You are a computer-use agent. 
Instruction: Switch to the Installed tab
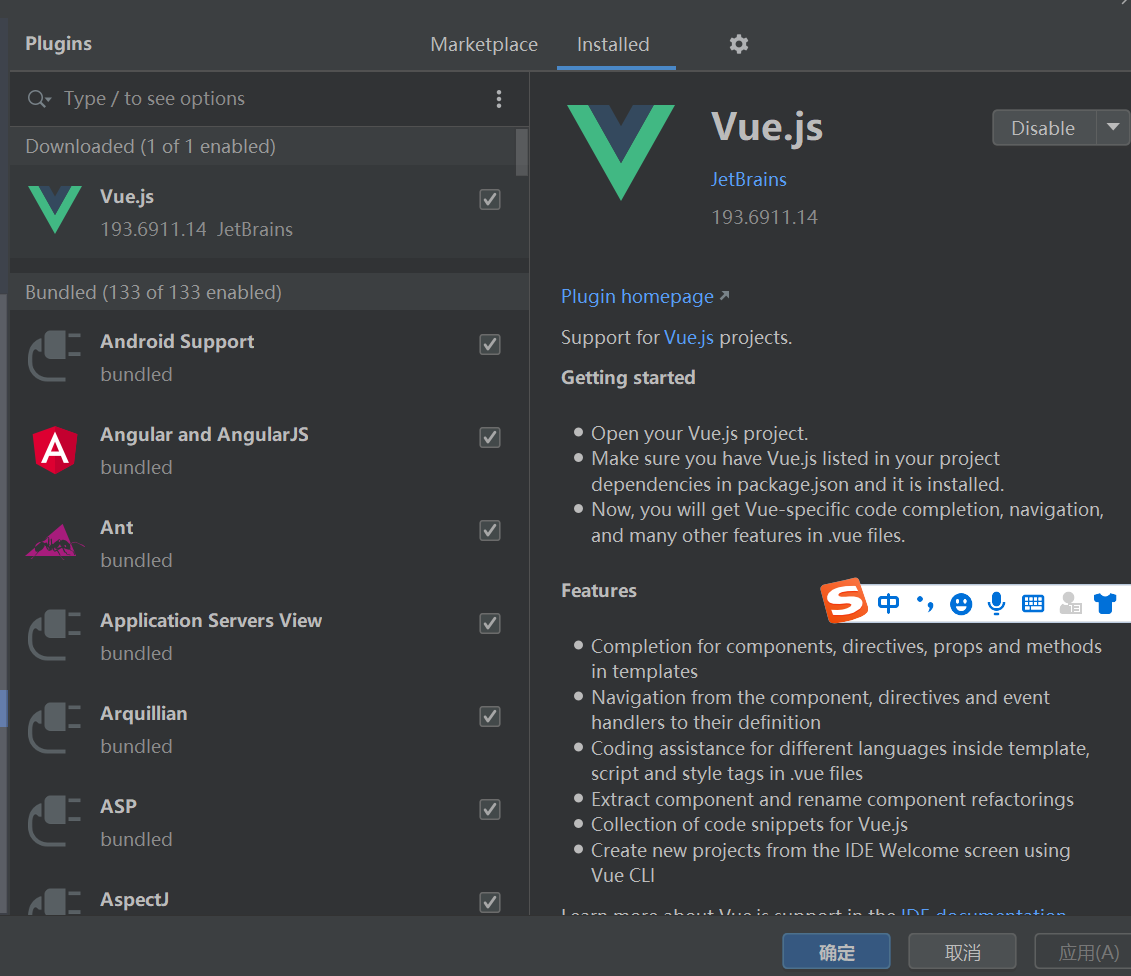pyautogui.click(x=613, y=45)
